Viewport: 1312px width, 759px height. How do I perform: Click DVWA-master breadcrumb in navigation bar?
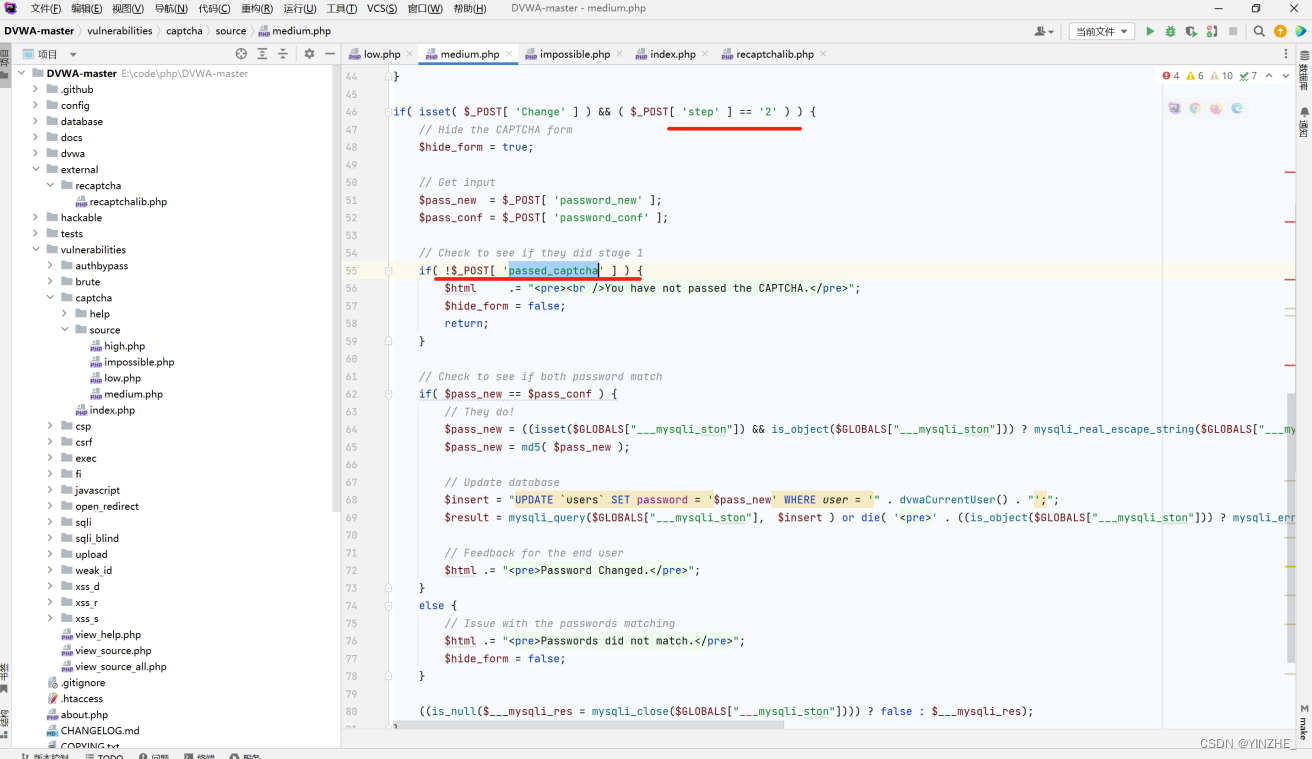coord(39,31)
